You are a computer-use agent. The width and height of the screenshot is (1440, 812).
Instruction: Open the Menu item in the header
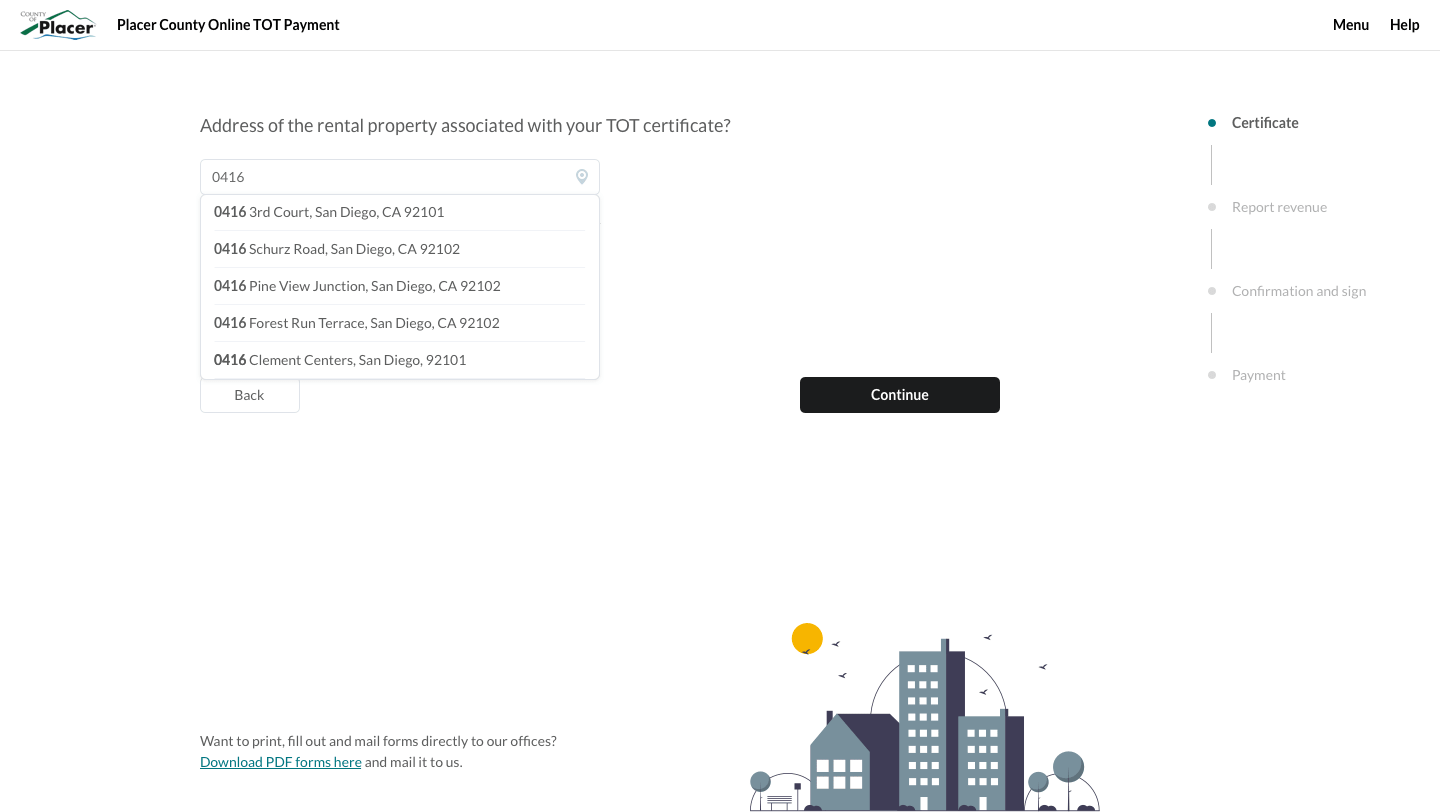[1351, 24]
